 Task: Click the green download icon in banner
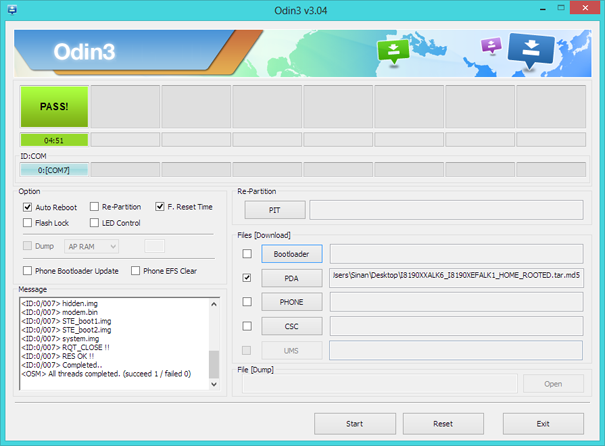tap(393, 52)
